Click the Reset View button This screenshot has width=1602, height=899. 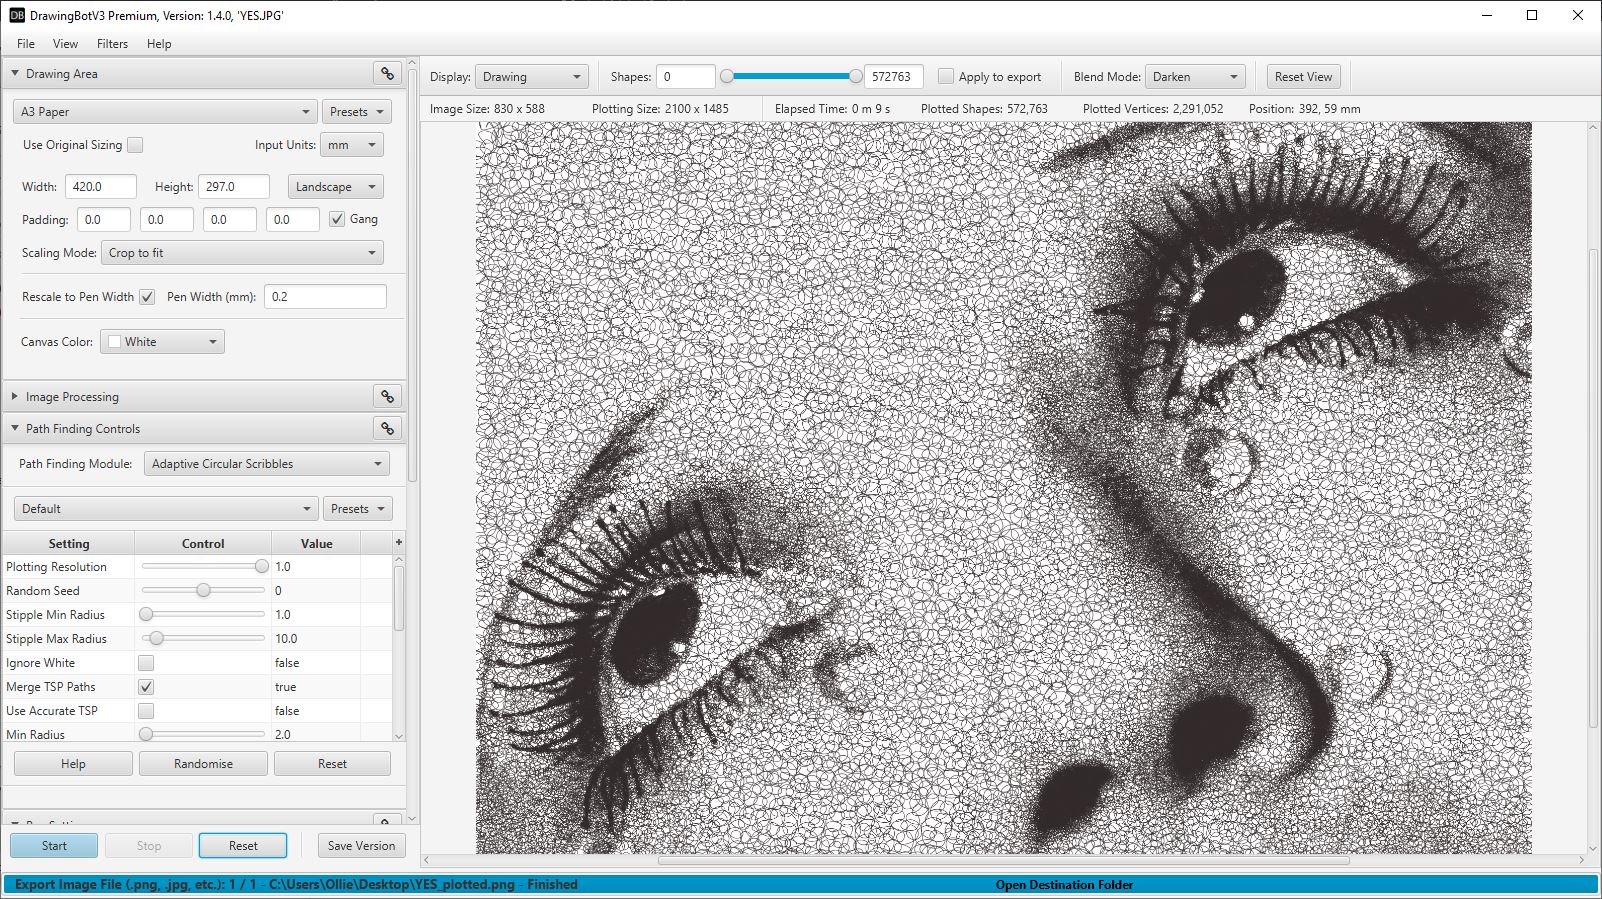(1303, 77)
